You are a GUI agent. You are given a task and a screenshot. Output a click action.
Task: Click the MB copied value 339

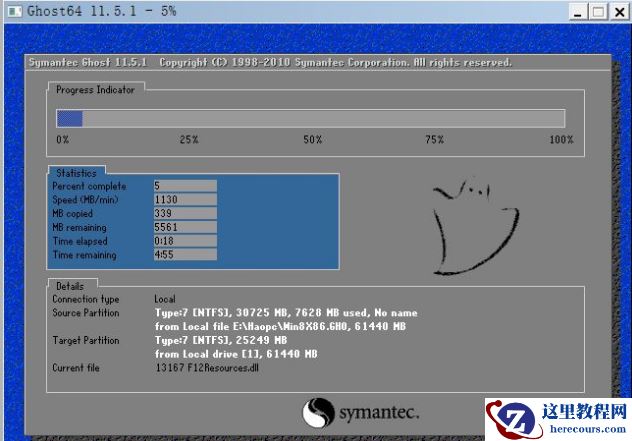[x=185, y=213]
